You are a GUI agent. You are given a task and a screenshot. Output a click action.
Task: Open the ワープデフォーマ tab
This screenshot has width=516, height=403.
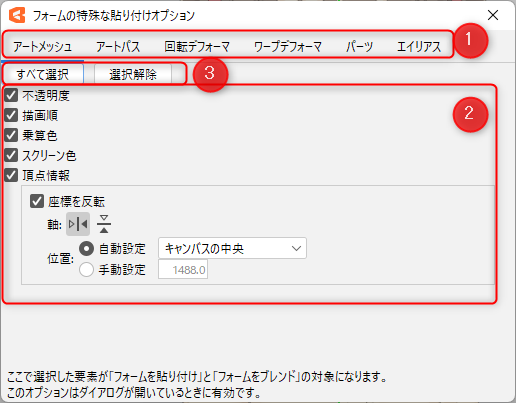coord(288,47)
